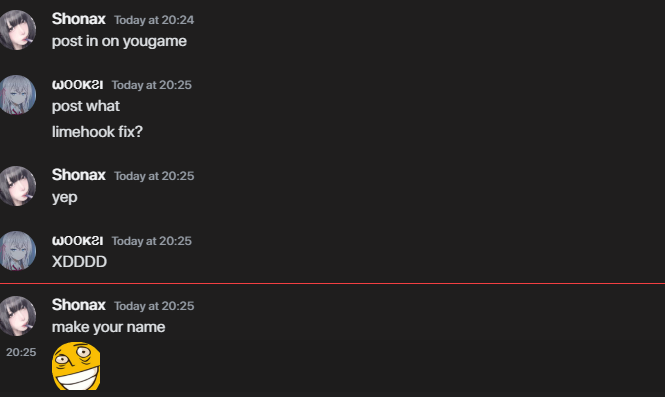This screenshot has width=665, height=397.
Task: Click the 'XDDDD' message text
Action: coord(79,262)
